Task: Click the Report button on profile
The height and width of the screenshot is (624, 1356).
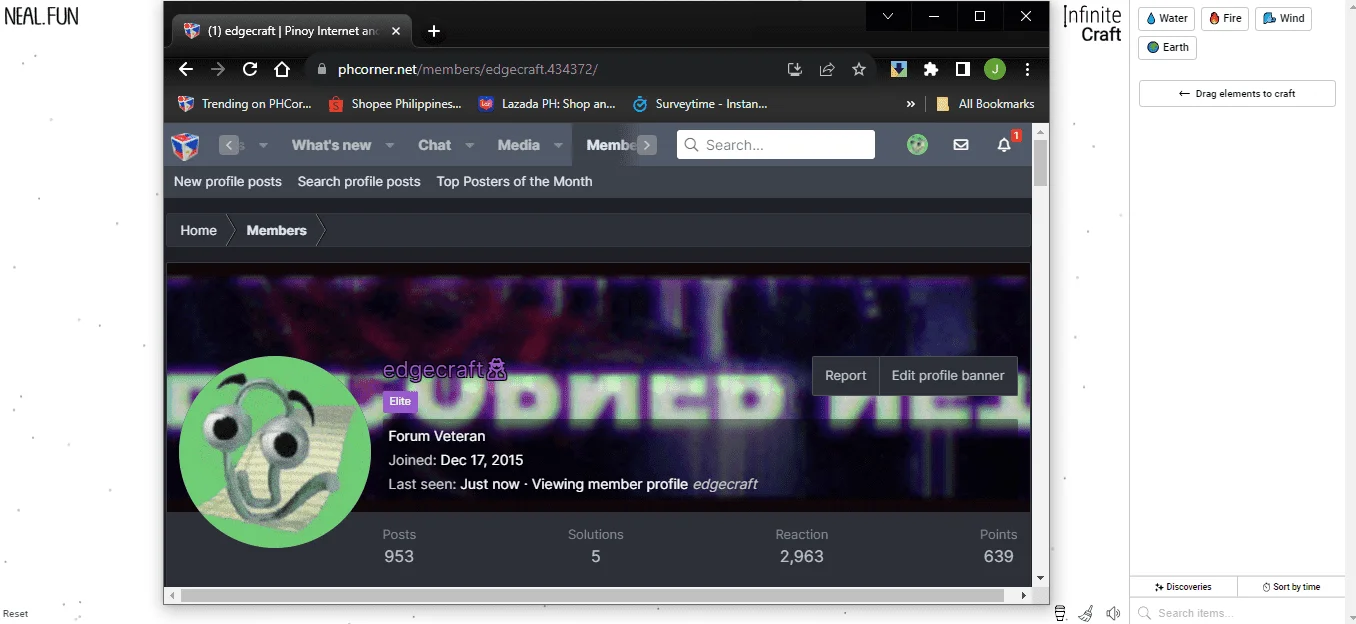Action: 845,376
